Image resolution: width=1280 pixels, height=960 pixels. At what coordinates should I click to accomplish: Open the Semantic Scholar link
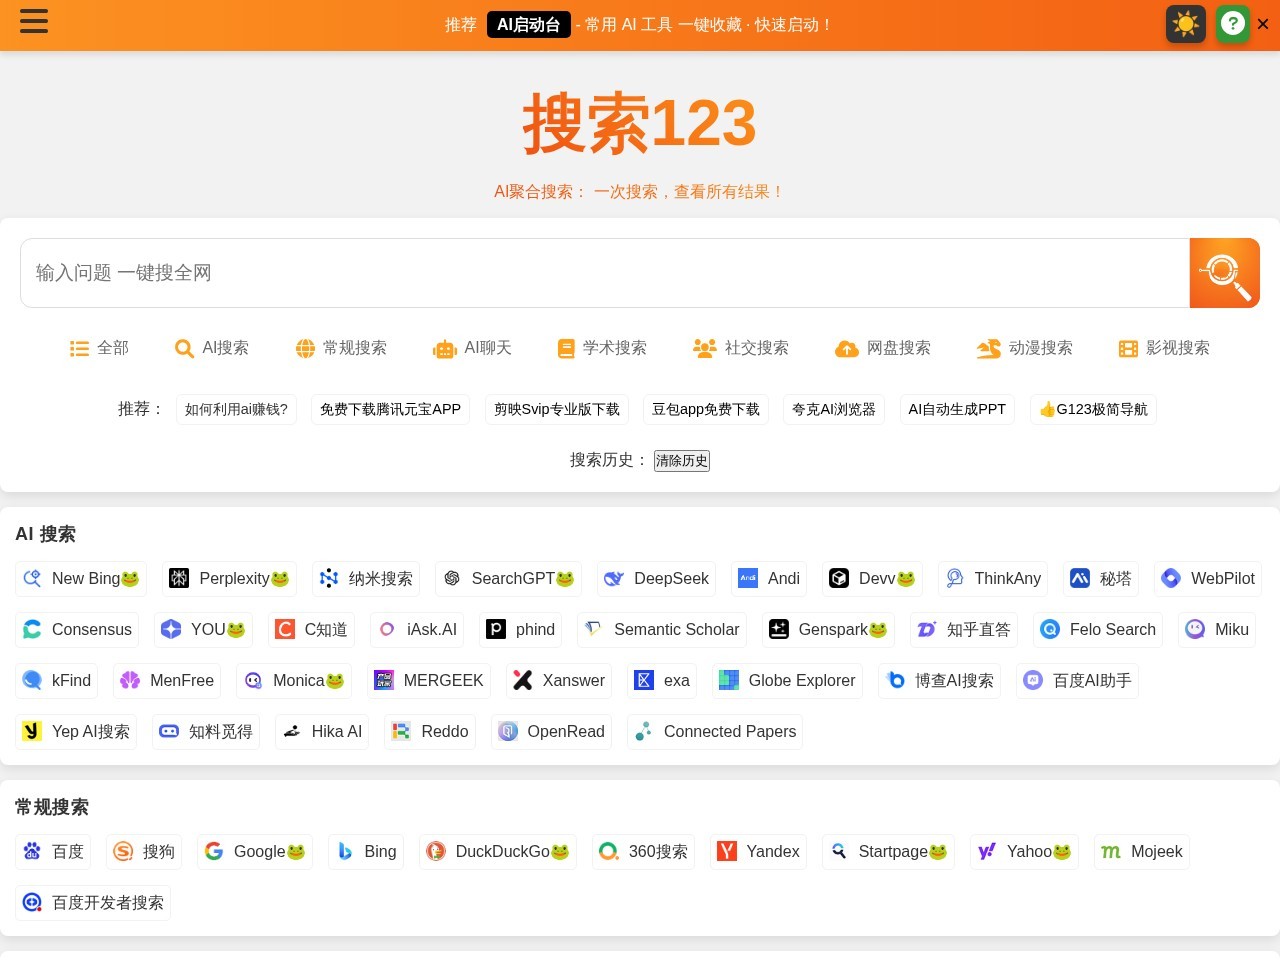click(662, 629)
